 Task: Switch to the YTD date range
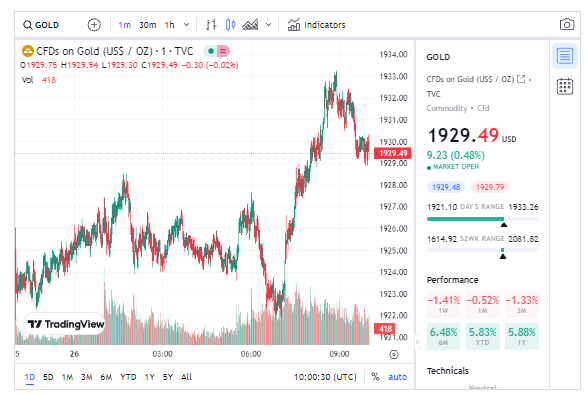pos(128,377)
